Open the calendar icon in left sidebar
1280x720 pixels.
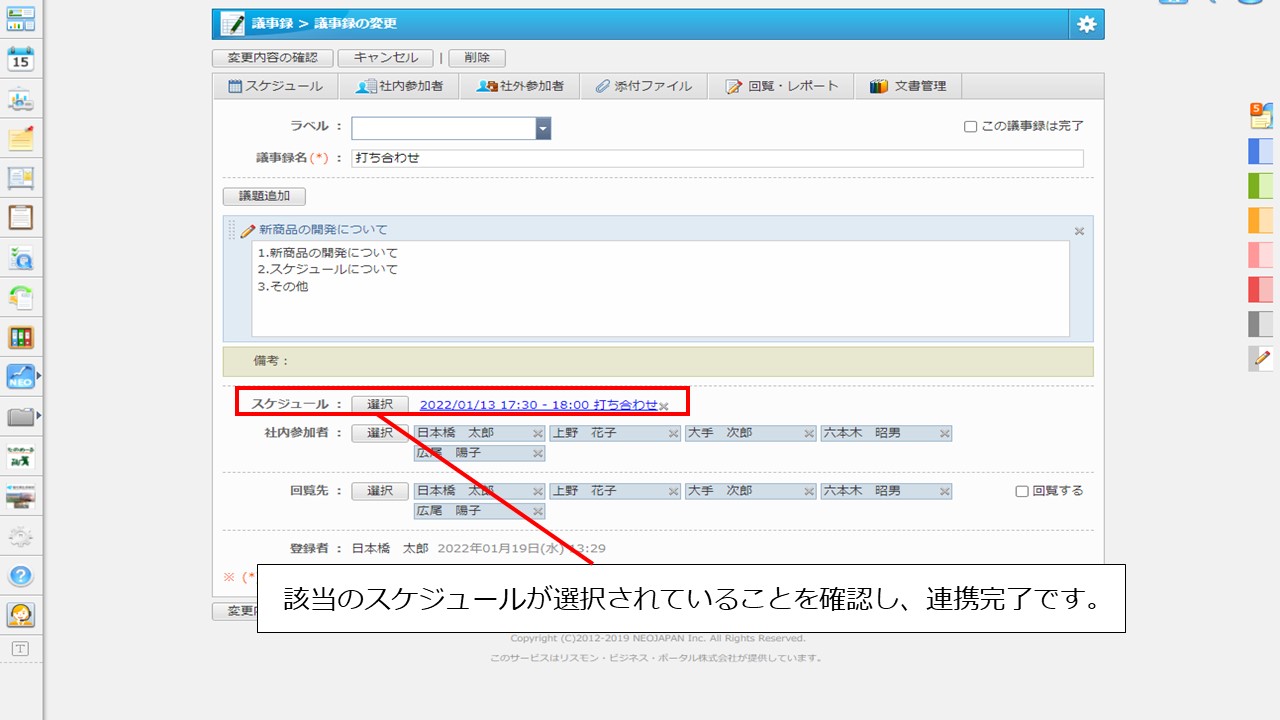[x=21, y=58]
